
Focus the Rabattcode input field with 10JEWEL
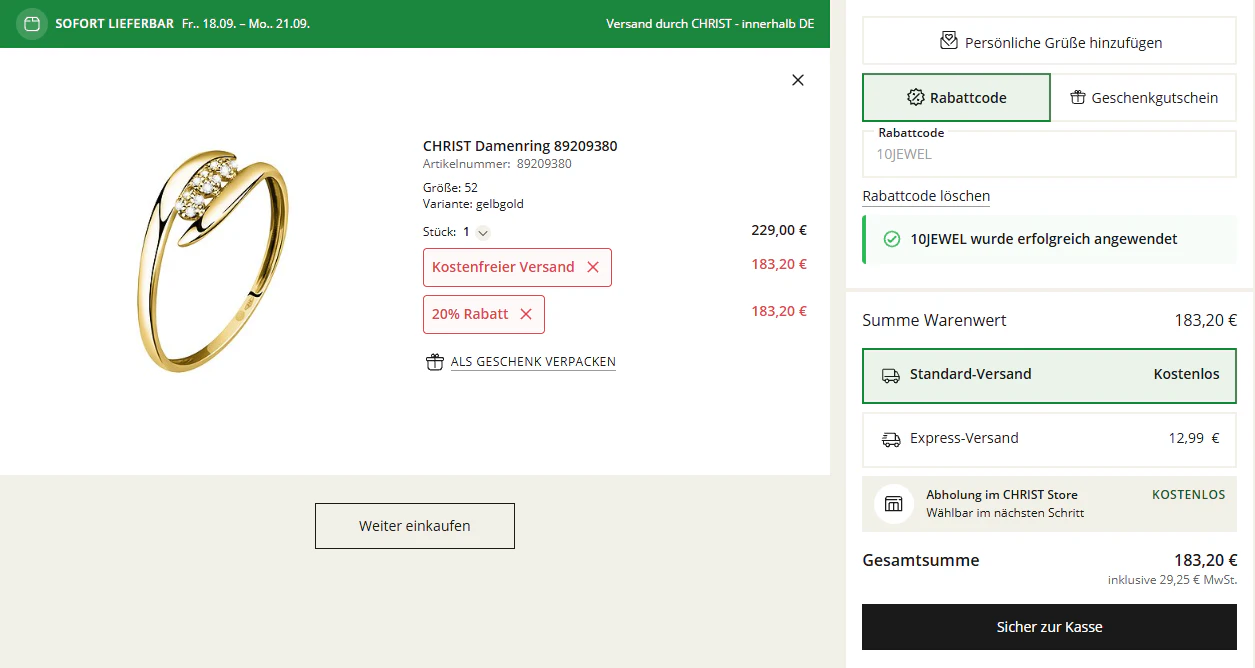pyautogui.click(x=1050, y=154)
